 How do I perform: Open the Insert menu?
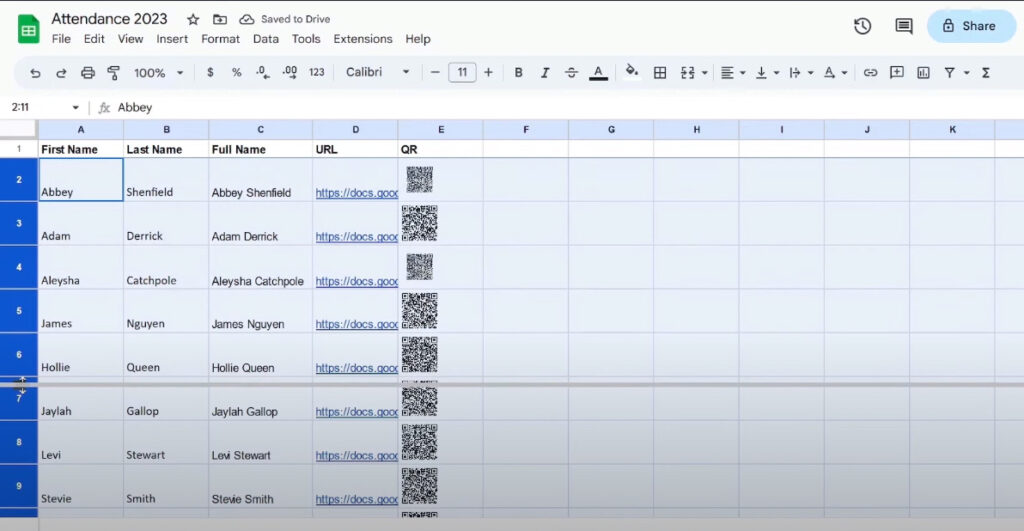coord(172,39)
